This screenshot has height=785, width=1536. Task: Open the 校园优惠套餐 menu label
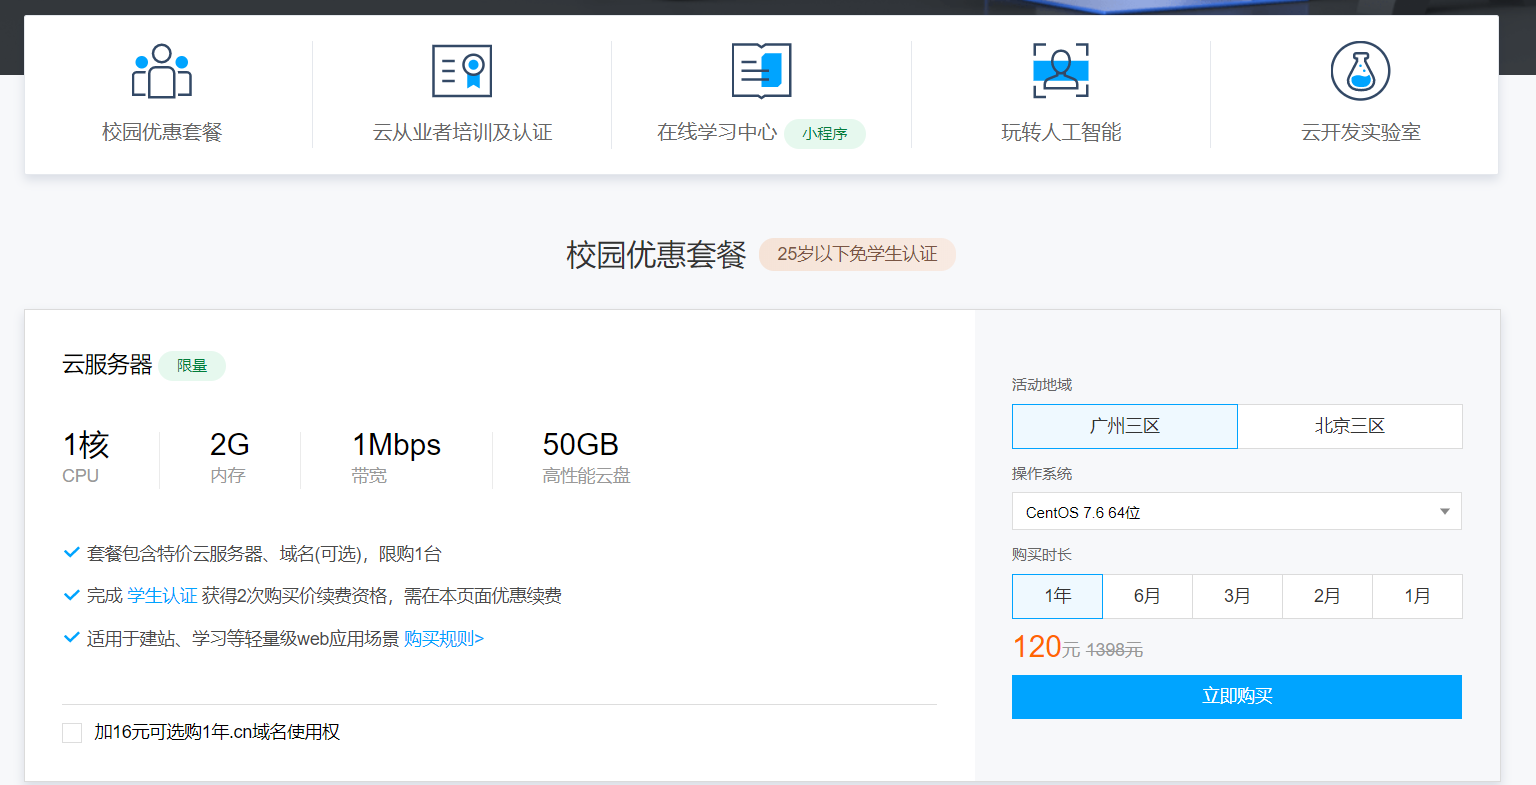[x=162, y=132]
